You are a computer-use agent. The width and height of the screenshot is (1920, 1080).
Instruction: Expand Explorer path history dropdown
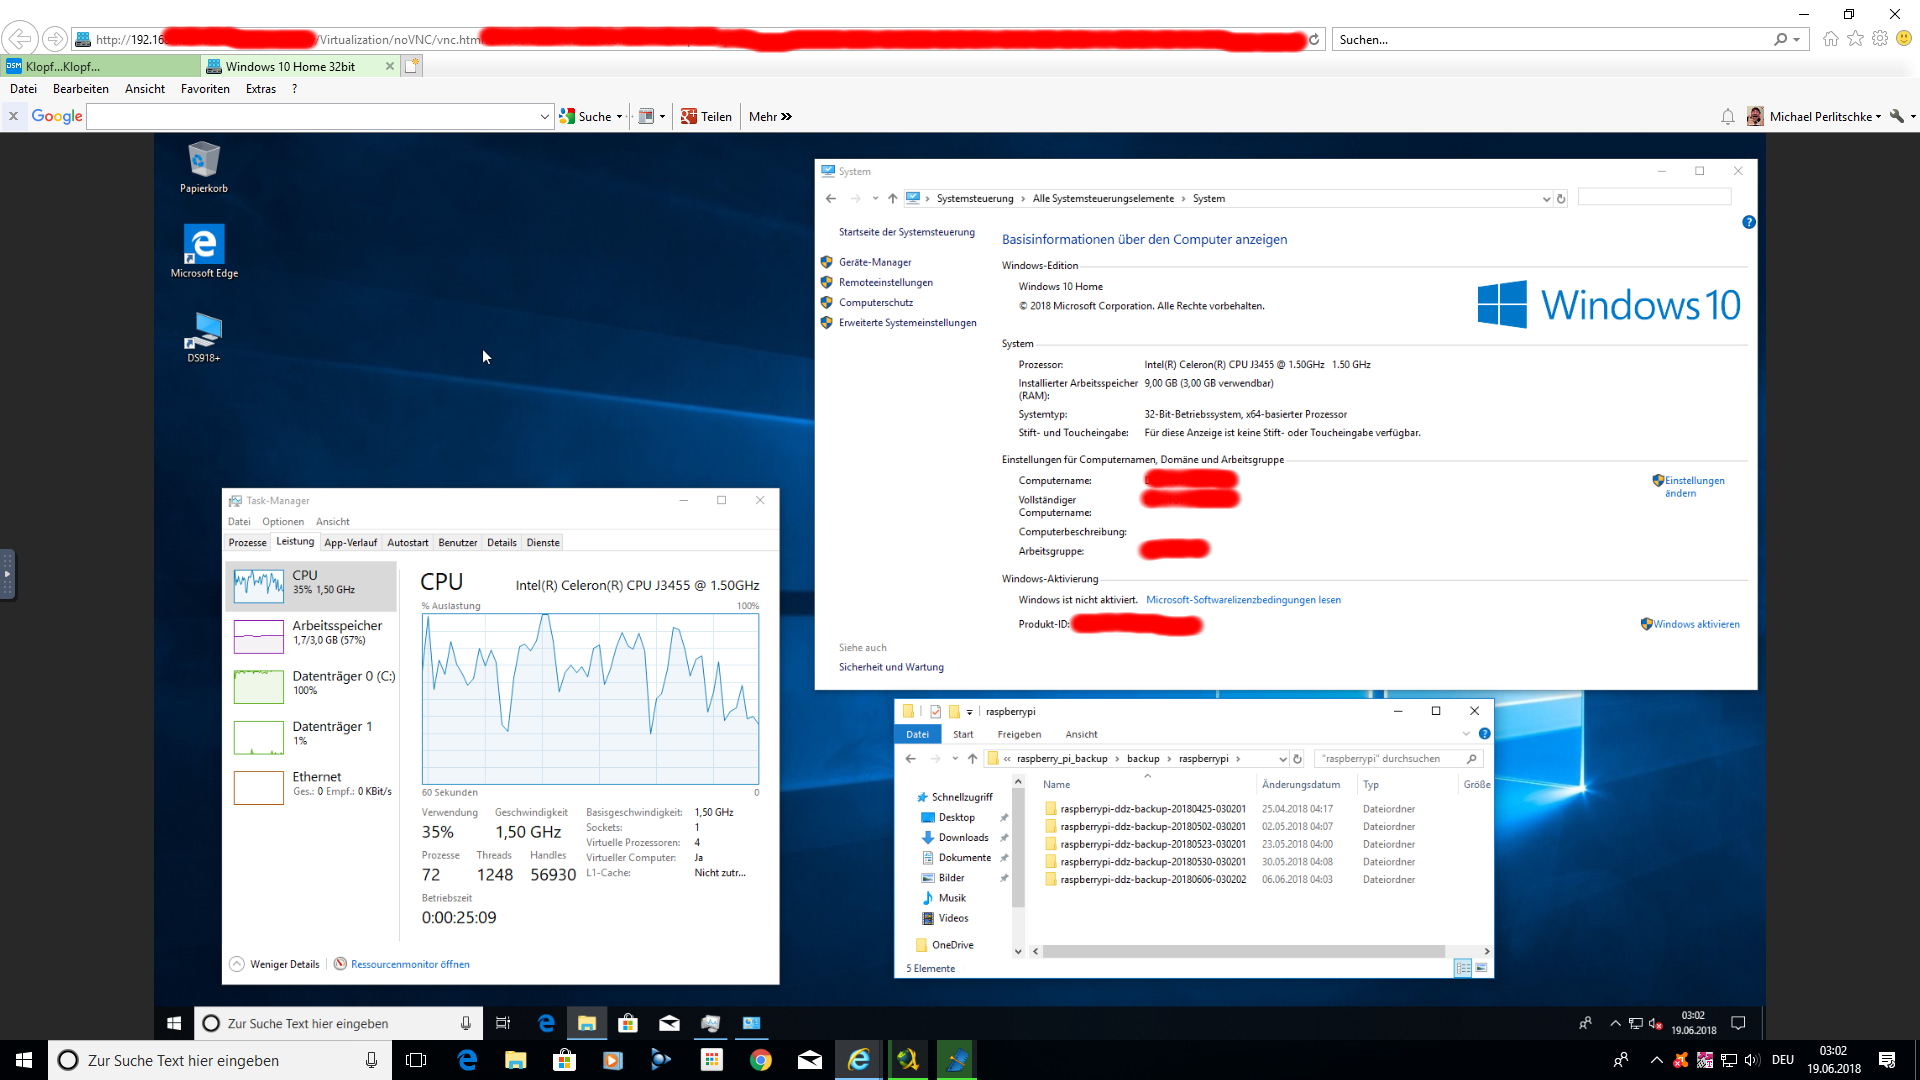pyautogui.click(x=1282, y=759)
